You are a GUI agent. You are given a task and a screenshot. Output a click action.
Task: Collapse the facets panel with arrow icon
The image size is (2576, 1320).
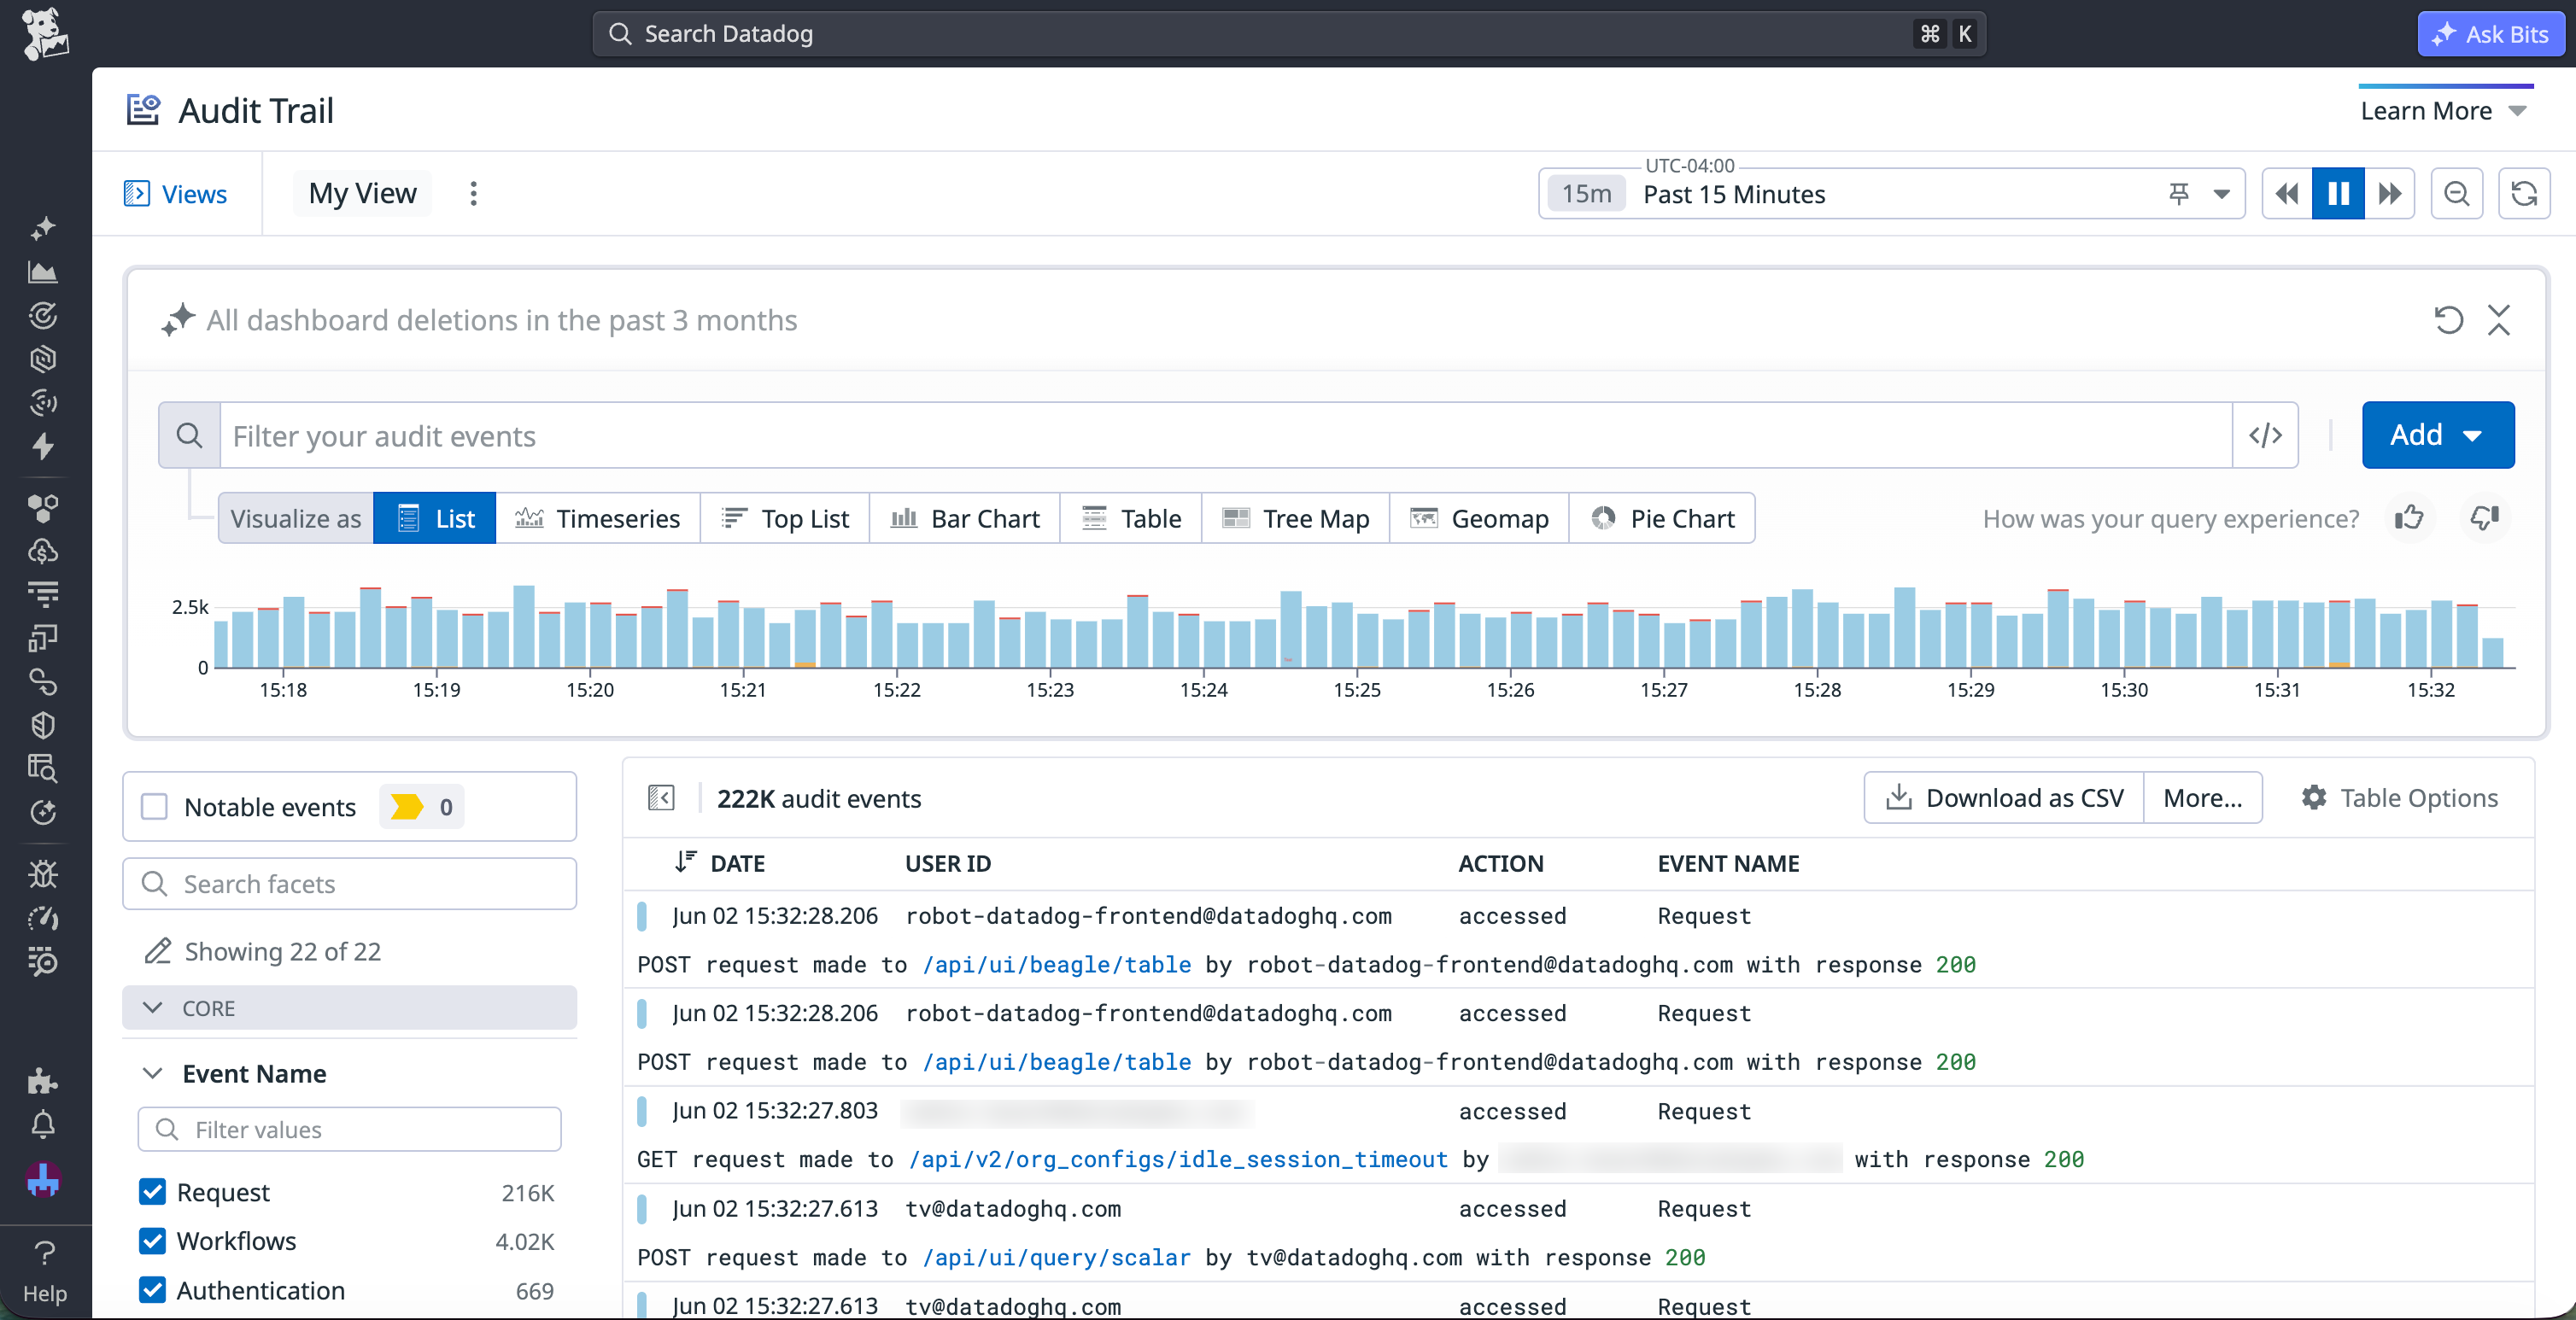(661, 798)
